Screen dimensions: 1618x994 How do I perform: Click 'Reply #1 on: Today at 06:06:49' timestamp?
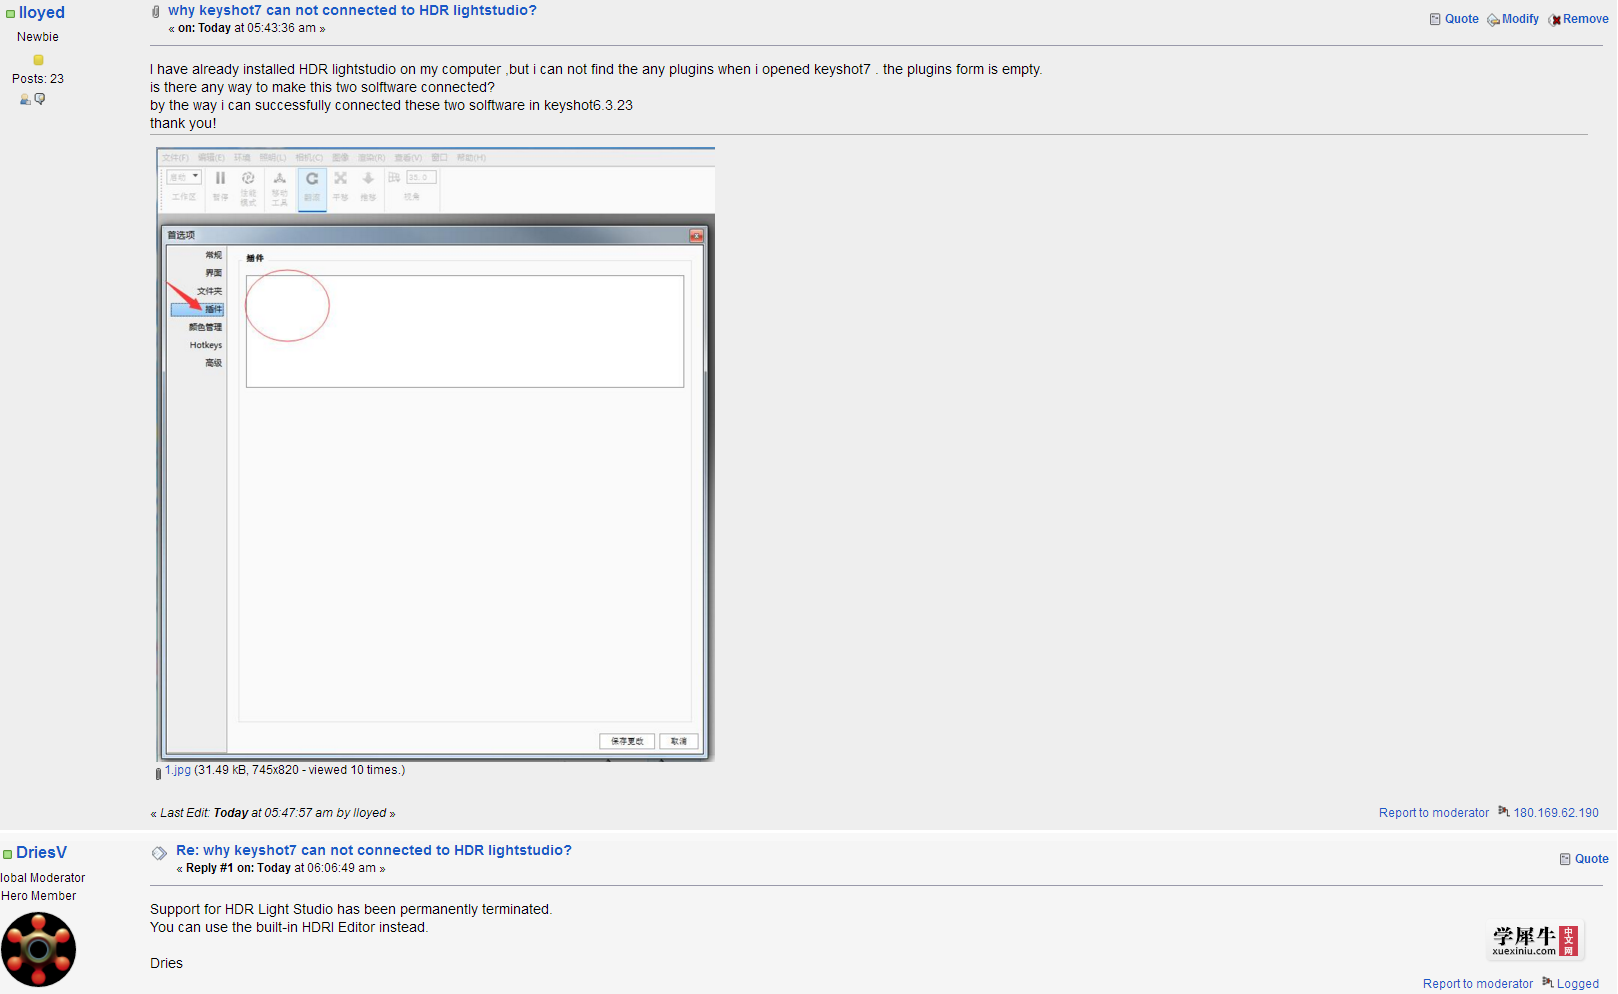[x=281, y=868]
